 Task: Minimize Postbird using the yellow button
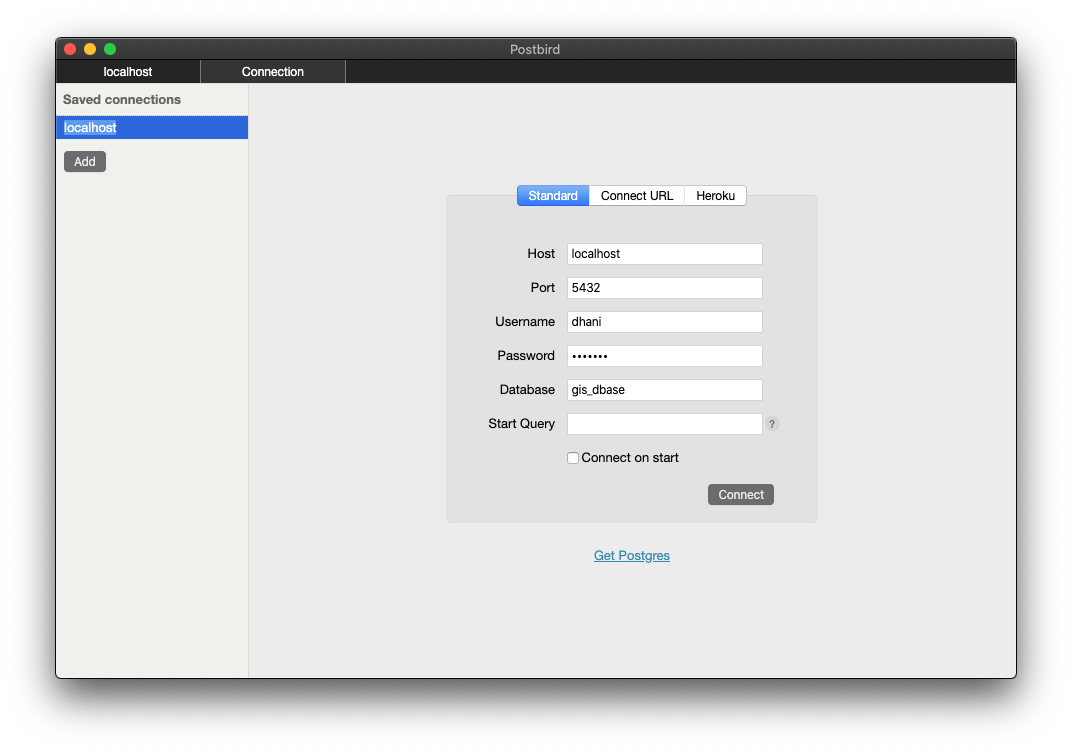[x=90, y=49]
